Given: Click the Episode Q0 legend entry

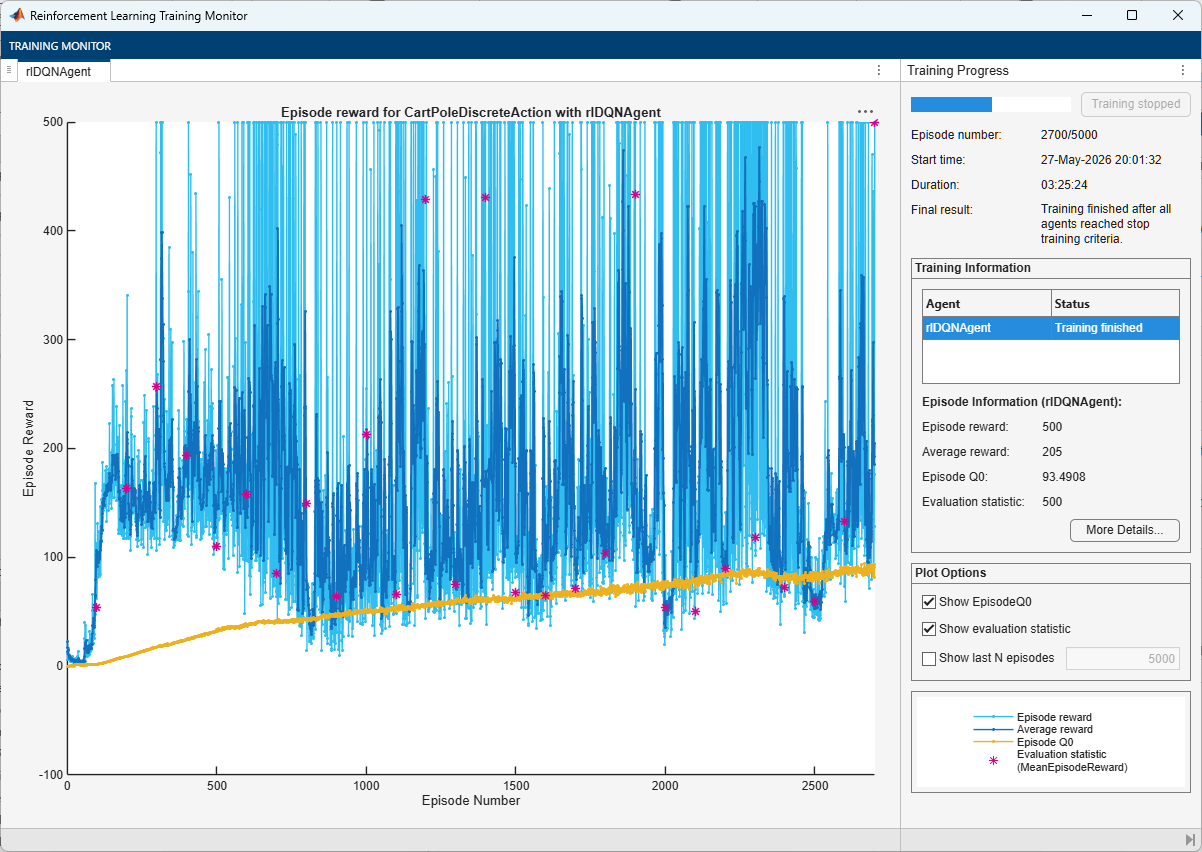Looking at the screenshot, I should pos(1024,742).
